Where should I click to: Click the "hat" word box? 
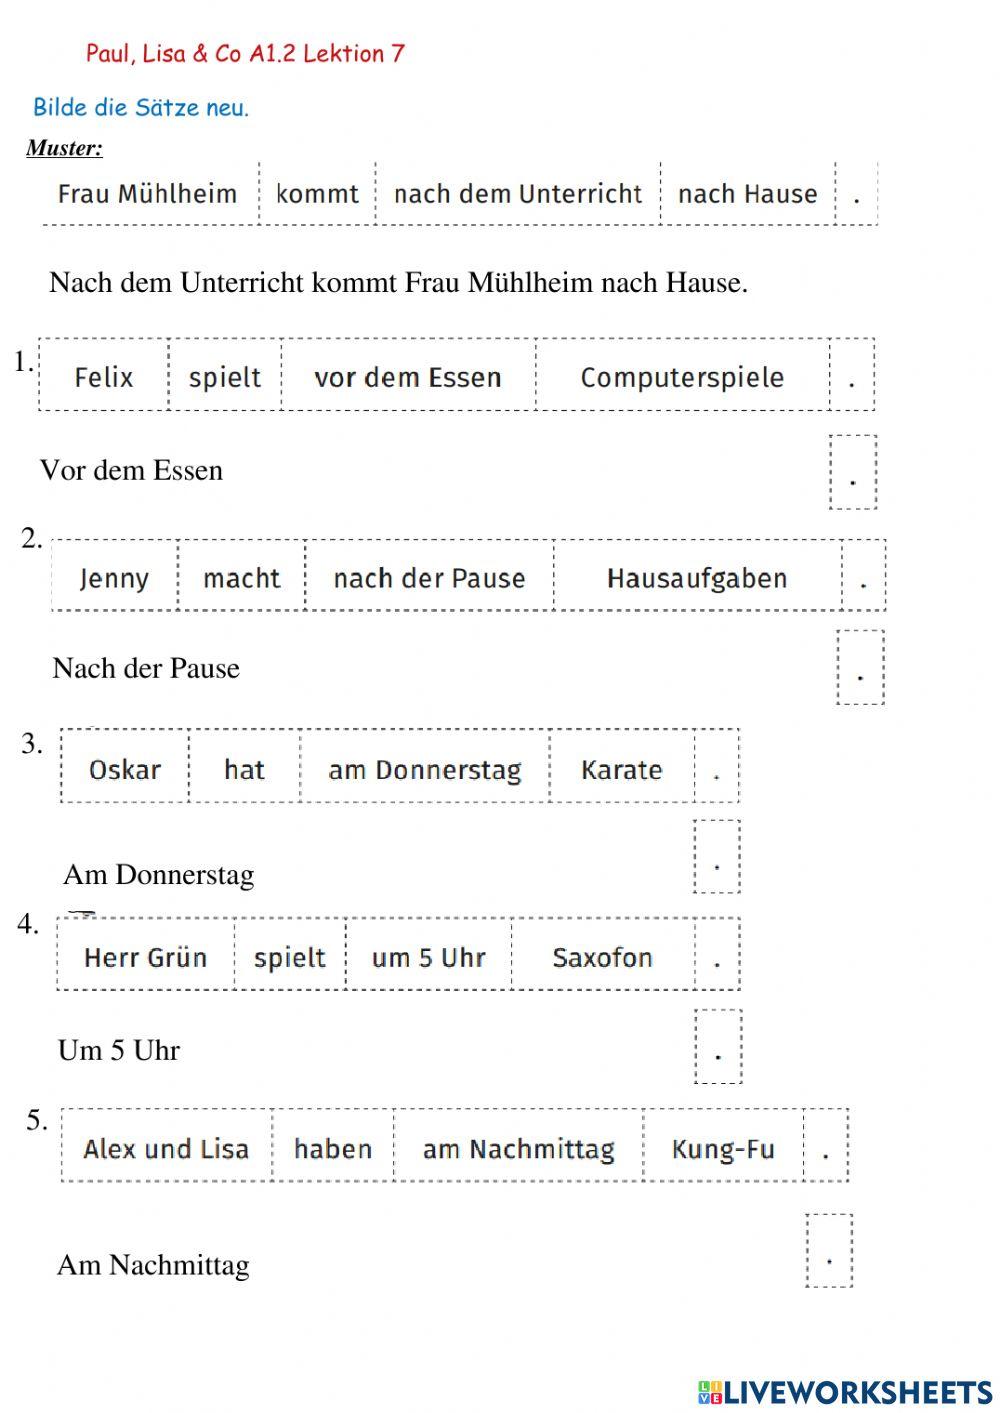[244, 769]
